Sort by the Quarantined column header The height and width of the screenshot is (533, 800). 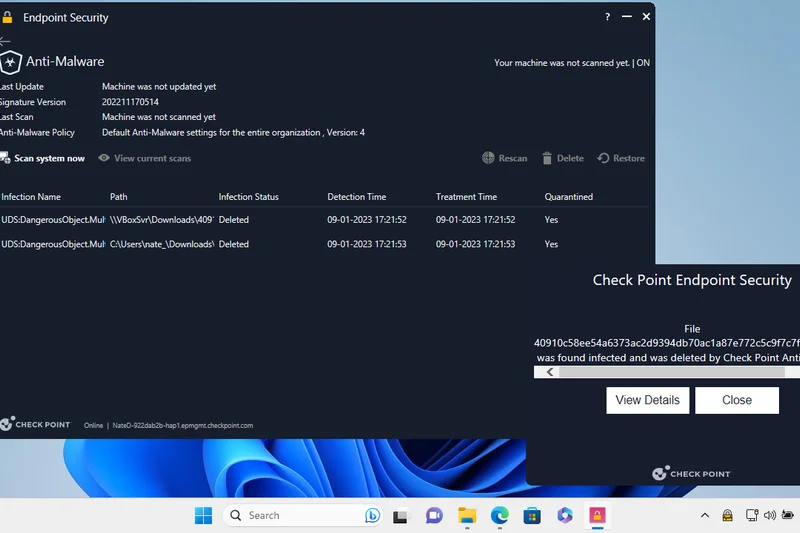pos(568,197)
